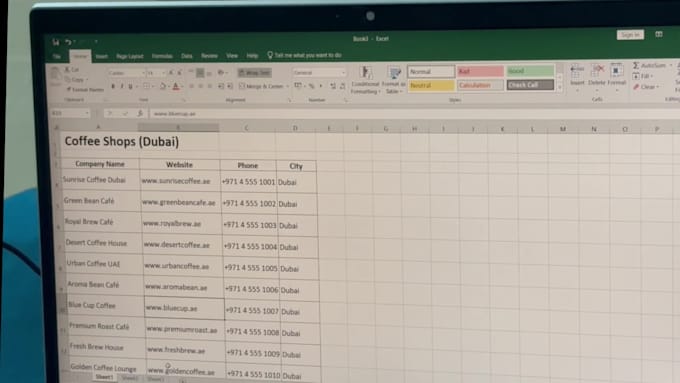Click the Orientation text angle icon
This screenshot has height=383, width=680.
pyautogui.click(x=221, y=72)
